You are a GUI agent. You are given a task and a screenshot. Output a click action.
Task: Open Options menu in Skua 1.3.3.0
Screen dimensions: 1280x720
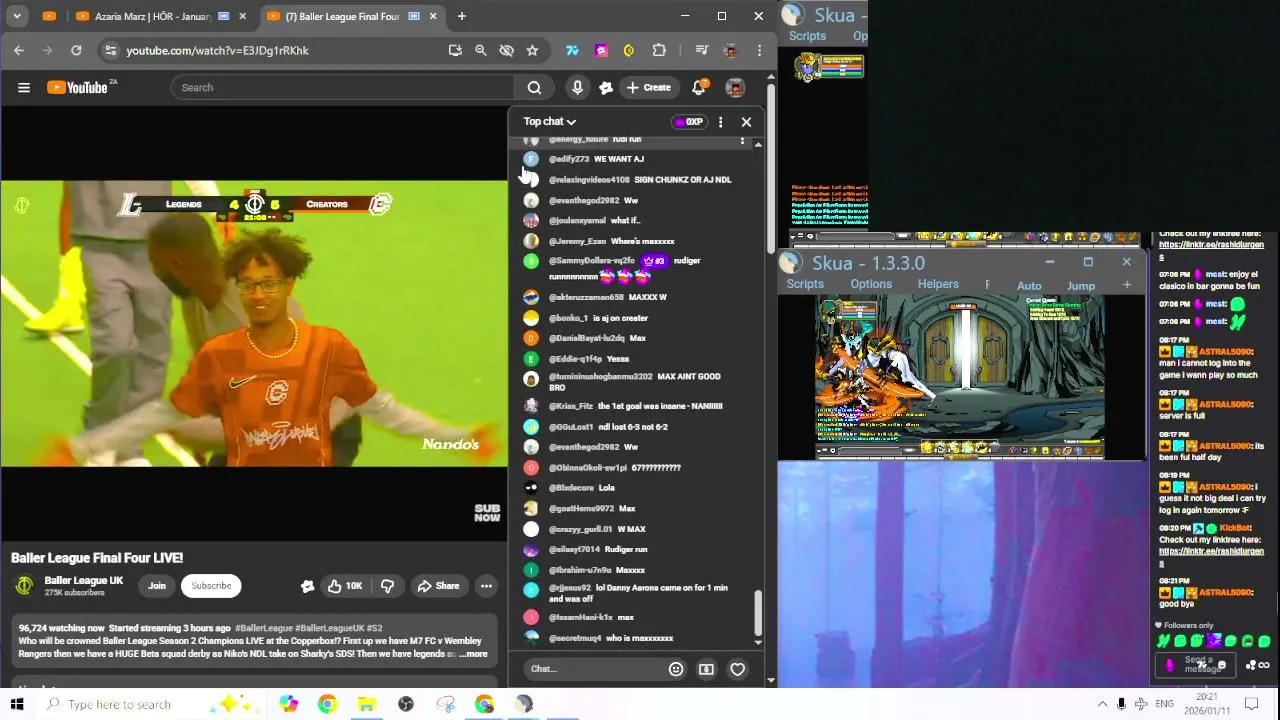point(871,284)
